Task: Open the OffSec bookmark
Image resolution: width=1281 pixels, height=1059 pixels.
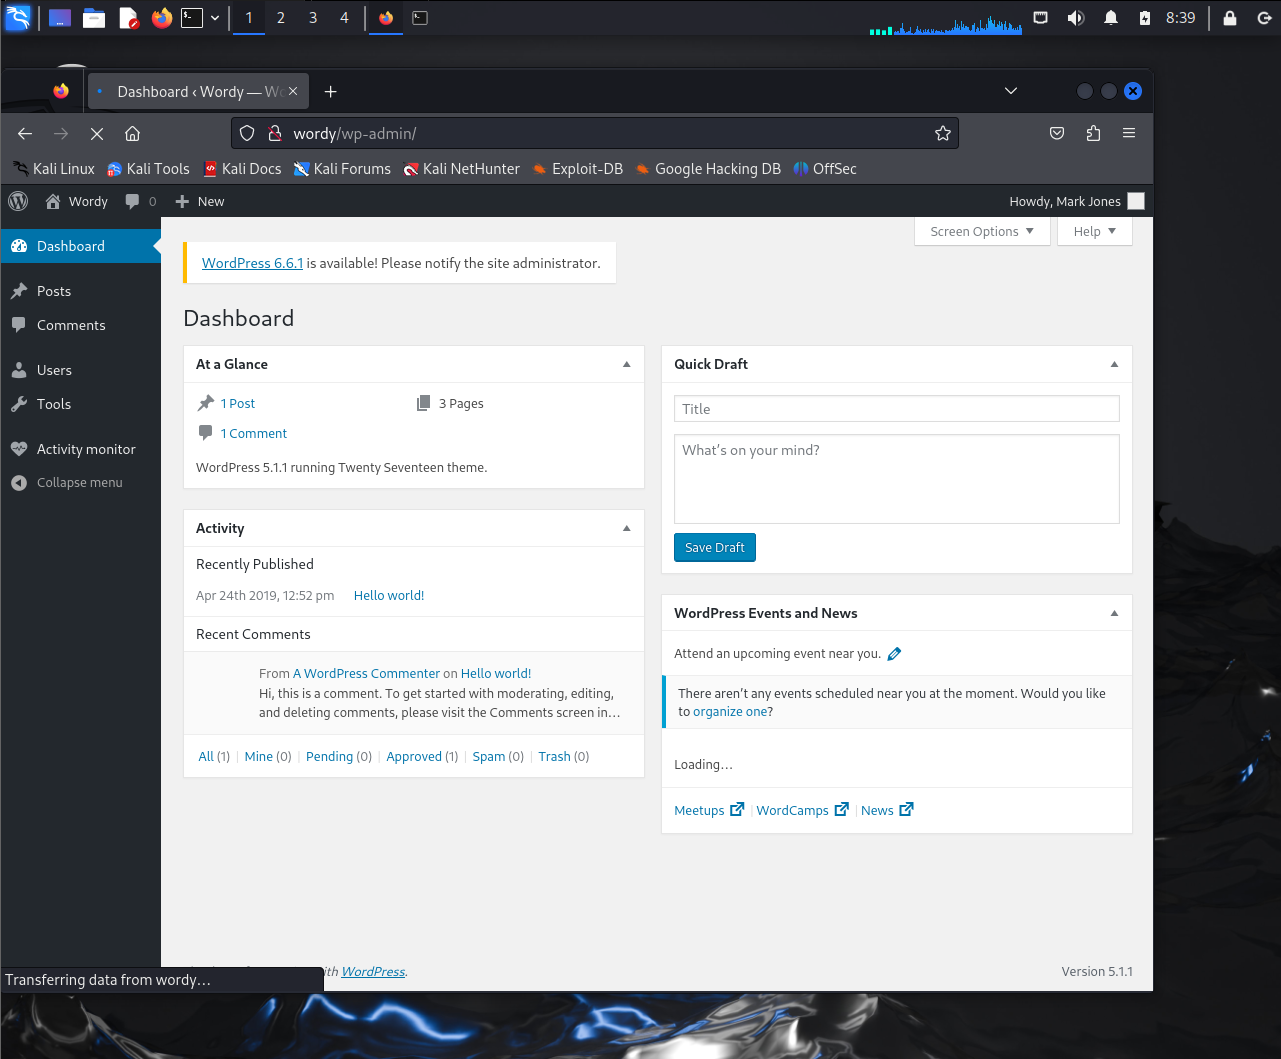Action: tap(825, 169)
